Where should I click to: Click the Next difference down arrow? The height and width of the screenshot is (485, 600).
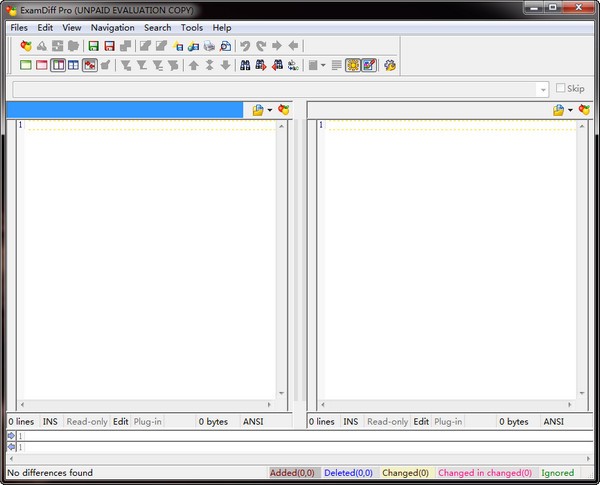click(x=225, y=65)
